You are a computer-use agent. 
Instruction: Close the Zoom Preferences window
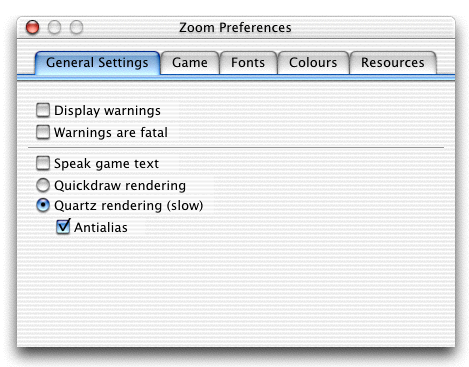[x=33, y=27]
